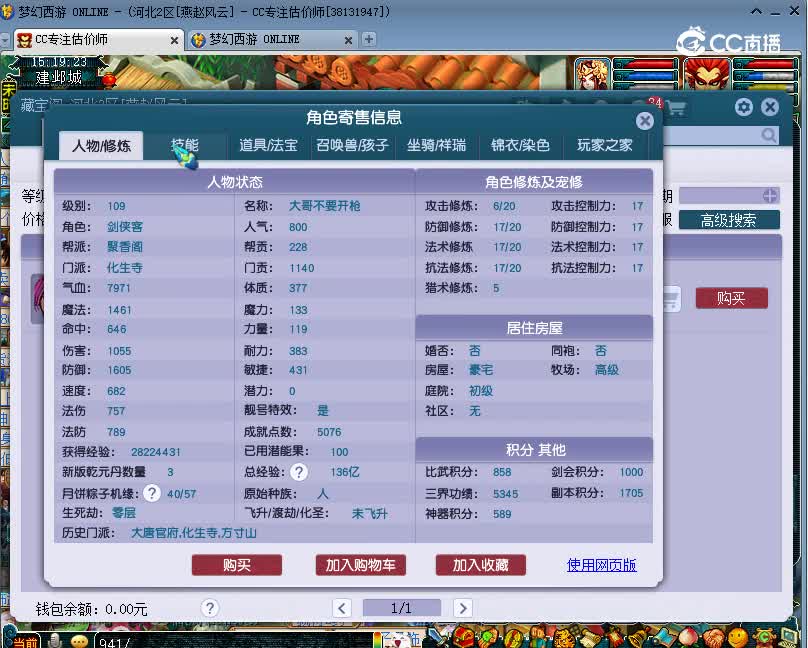Click 购买 button in character dialog
Viewport: 808px width, 648px height.
point(237,565)
